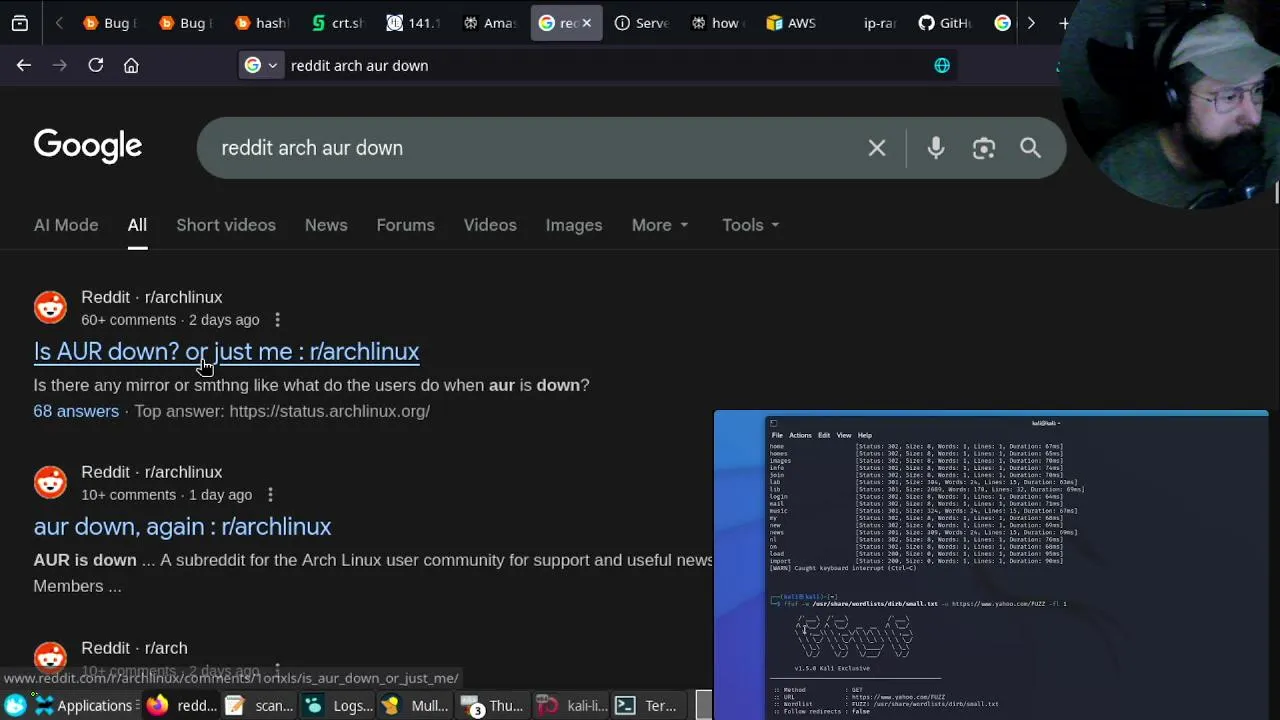The image size is (1280, 720).
Task: Switch to the 'ip-ra' browser tab
Action: [869, 23]
